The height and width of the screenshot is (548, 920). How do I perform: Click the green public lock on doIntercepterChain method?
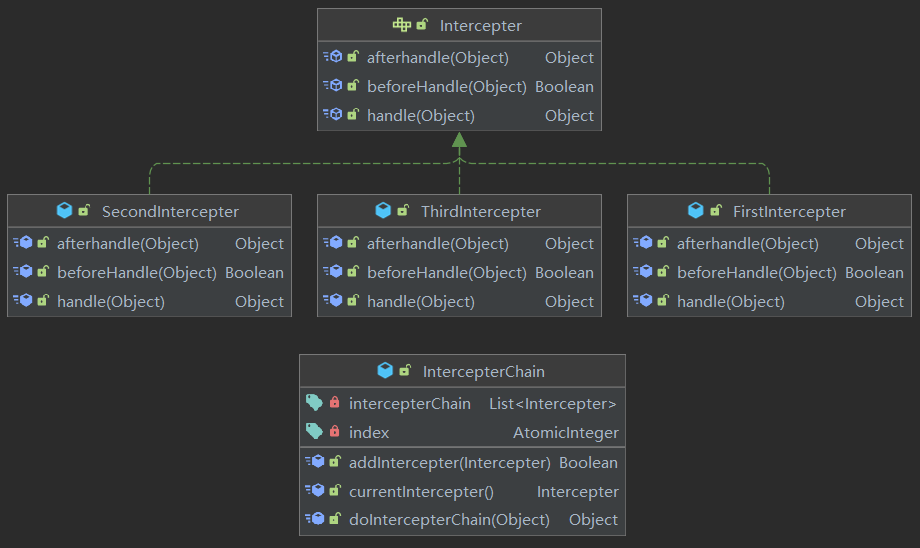click(x=335, y=519)
